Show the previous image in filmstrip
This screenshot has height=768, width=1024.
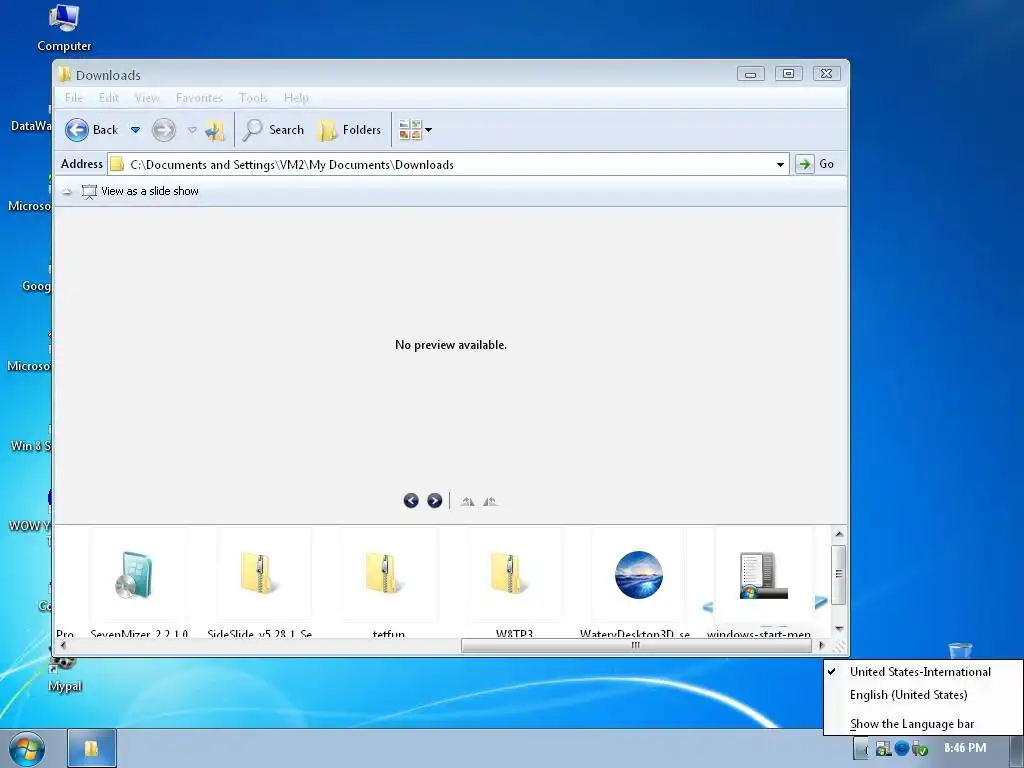pyautogui.click(x=411, y=501)
